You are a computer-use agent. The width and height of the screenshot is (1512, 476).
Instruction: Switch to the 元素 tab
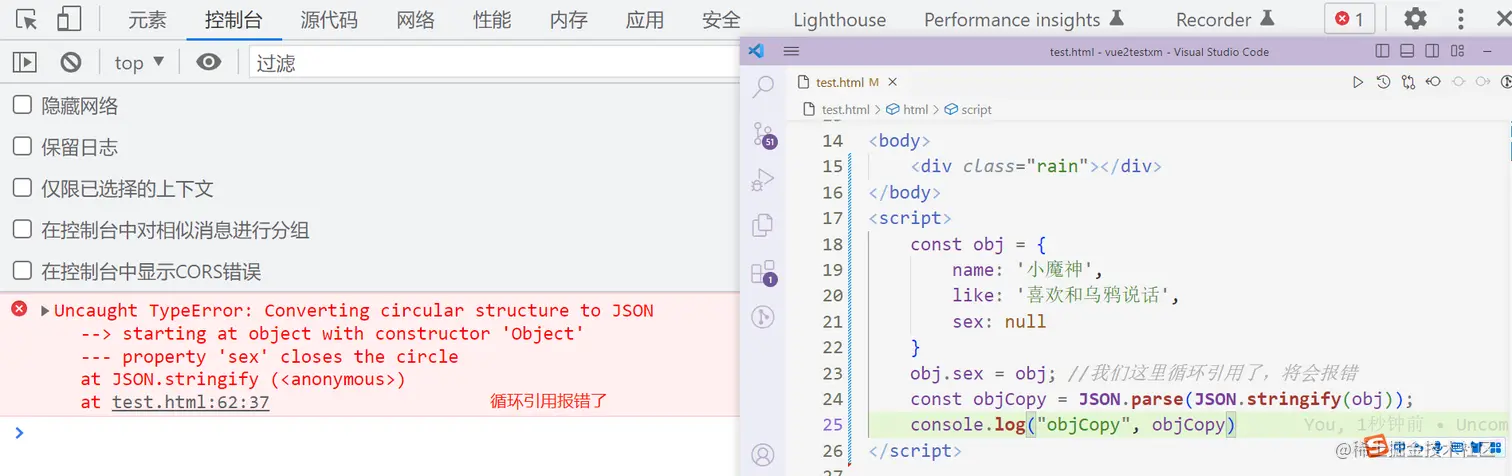point(147,19)
